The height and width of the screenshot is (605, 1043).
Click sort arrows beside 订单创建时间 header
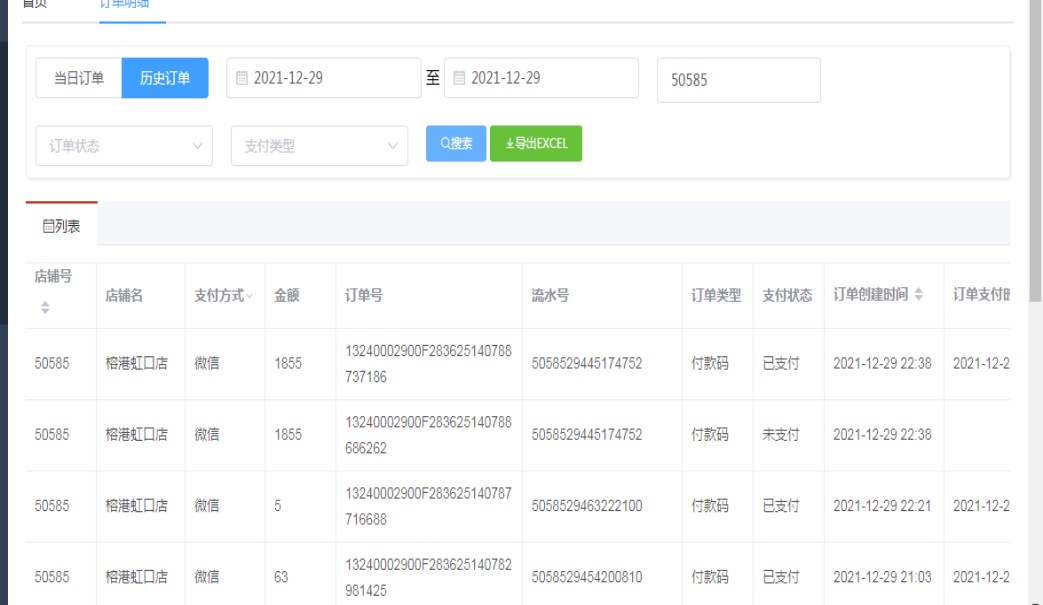[x=918, y=295]
